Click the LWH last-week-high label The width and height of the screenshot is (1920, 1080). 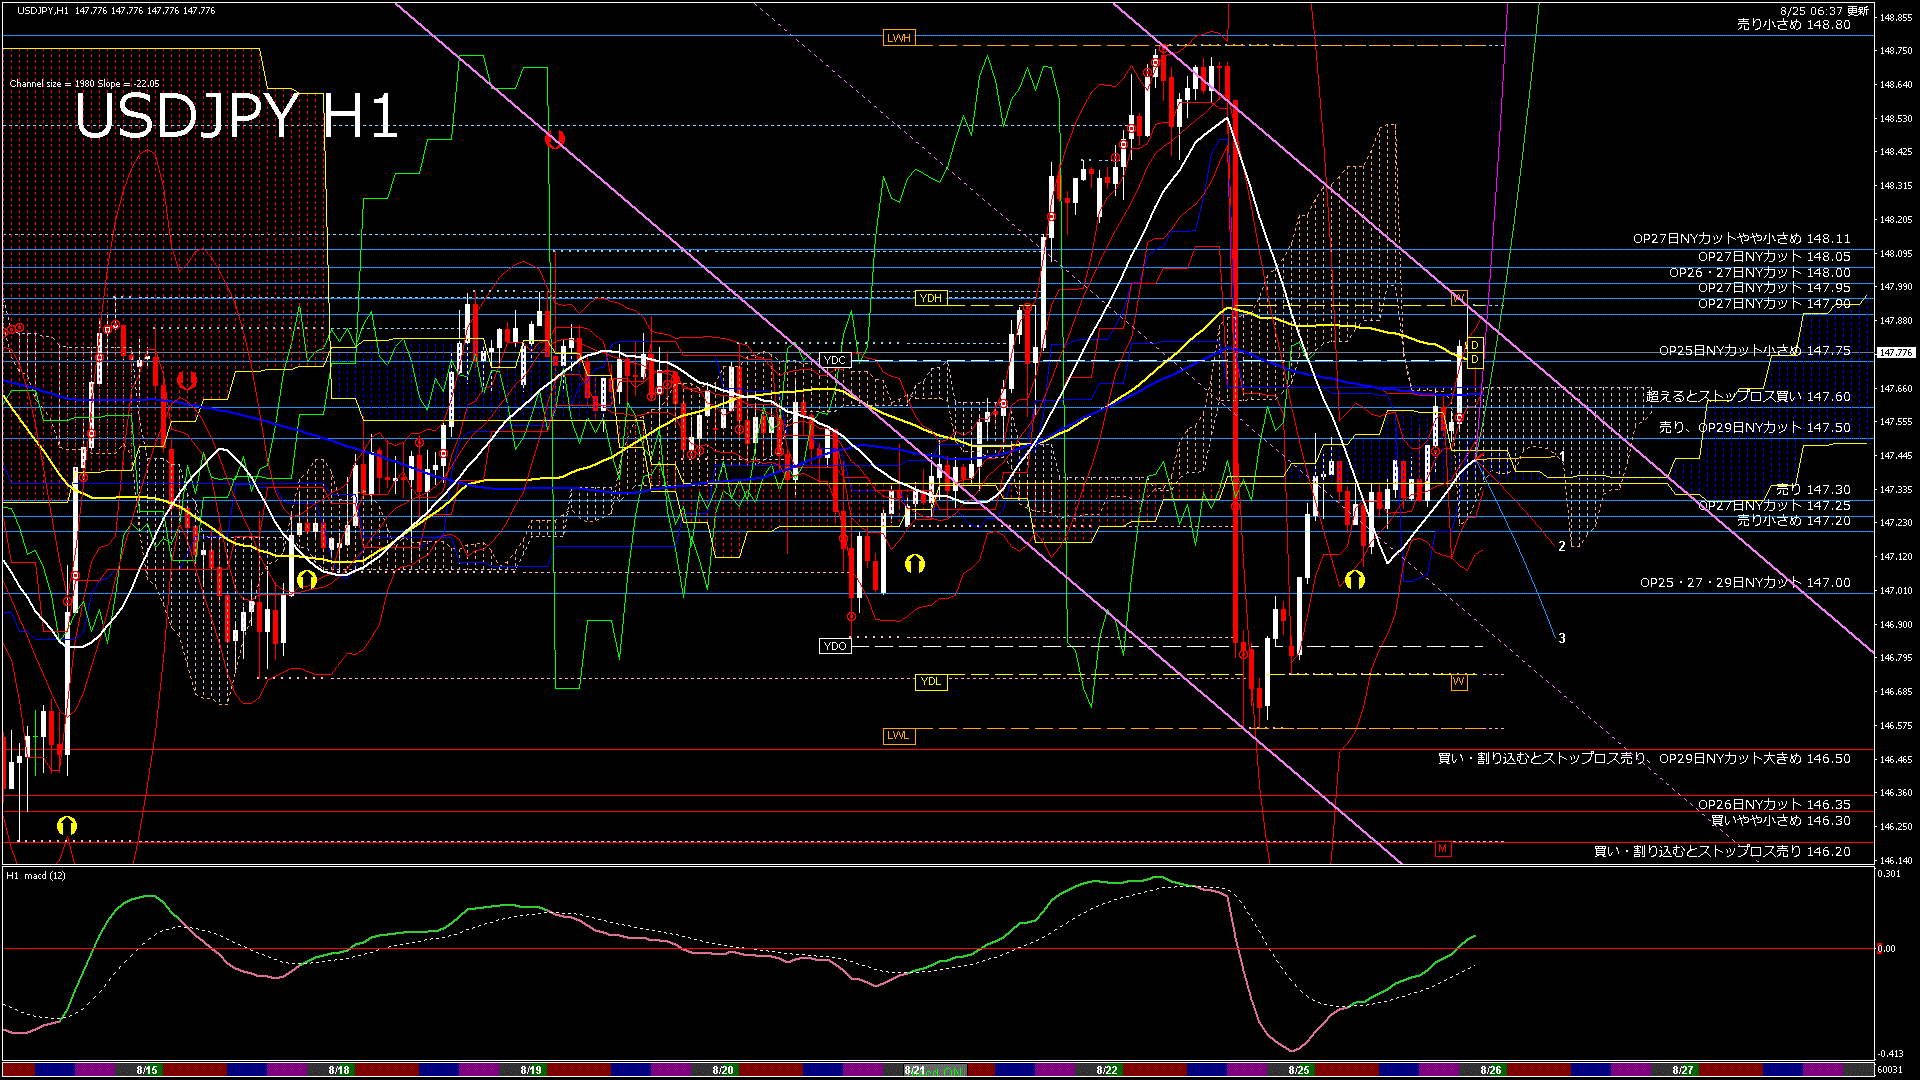(899, 38)
